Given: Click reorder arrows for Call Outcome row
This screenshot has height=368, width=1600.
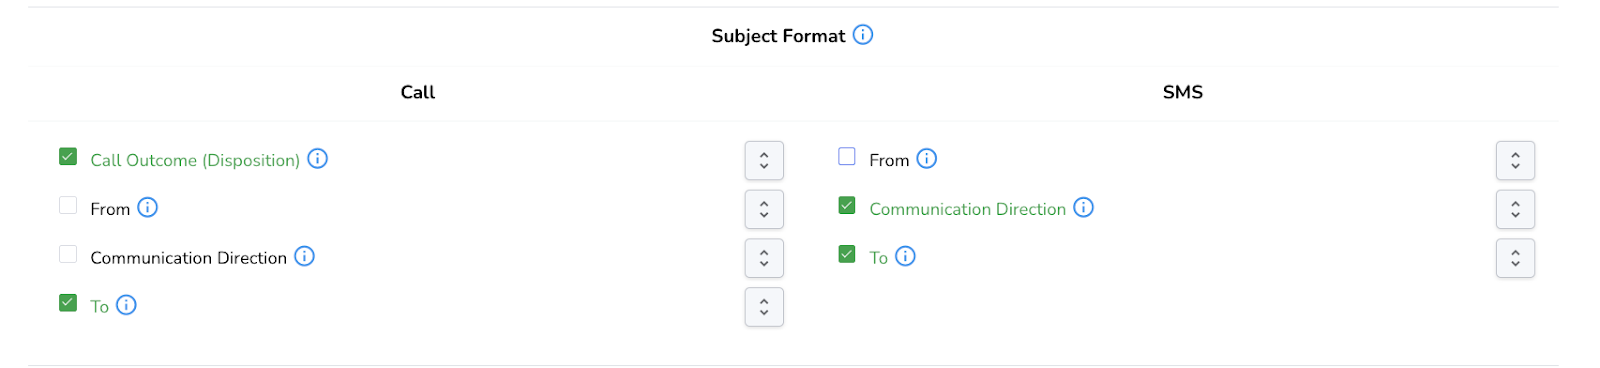Looking at the screenshot, I should click(764, 160).
